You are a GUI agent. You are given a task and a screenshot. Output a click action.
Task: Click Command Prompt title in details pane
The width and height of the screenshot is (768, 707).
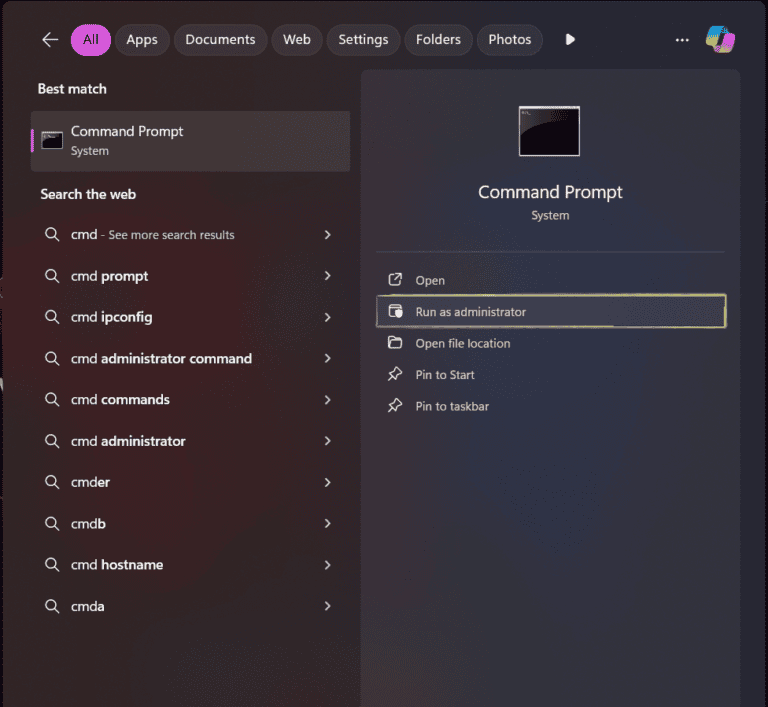tap(550, 192)
